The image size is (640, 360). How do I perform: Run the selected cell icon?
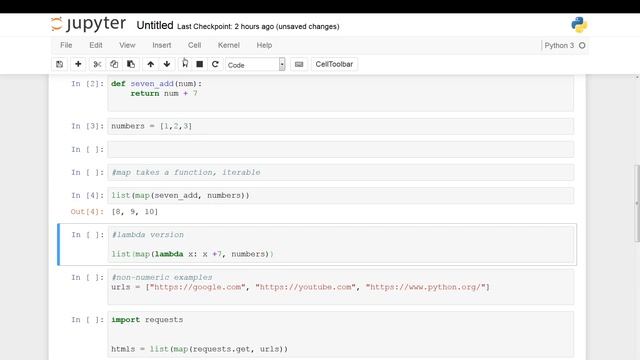185,64
